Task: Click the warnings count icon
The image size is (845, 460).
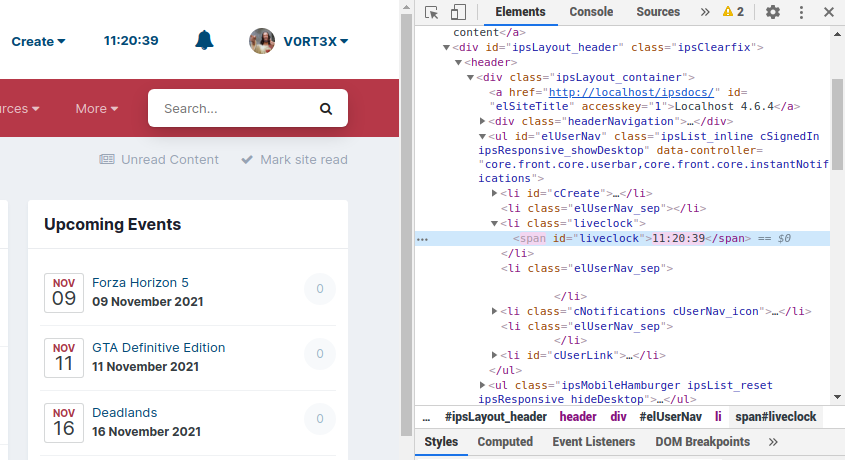Action: 733,12
